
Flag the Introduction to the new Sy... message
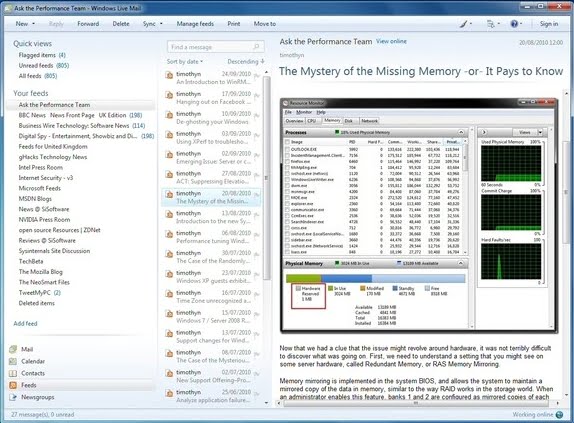257,215
